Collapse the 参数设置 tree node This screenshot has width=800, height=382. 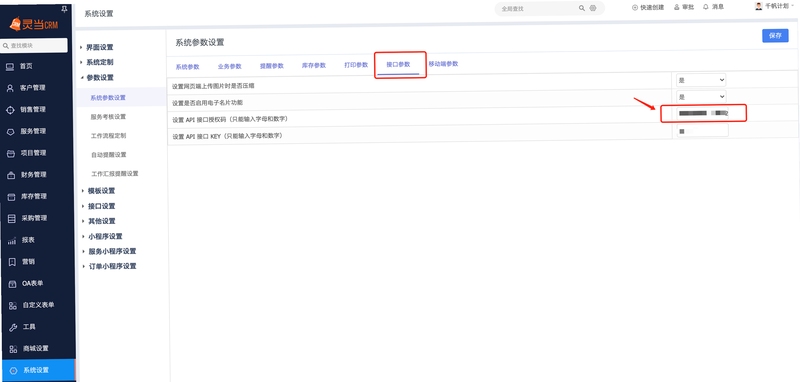pyautogui.click(x=82, y=78)
